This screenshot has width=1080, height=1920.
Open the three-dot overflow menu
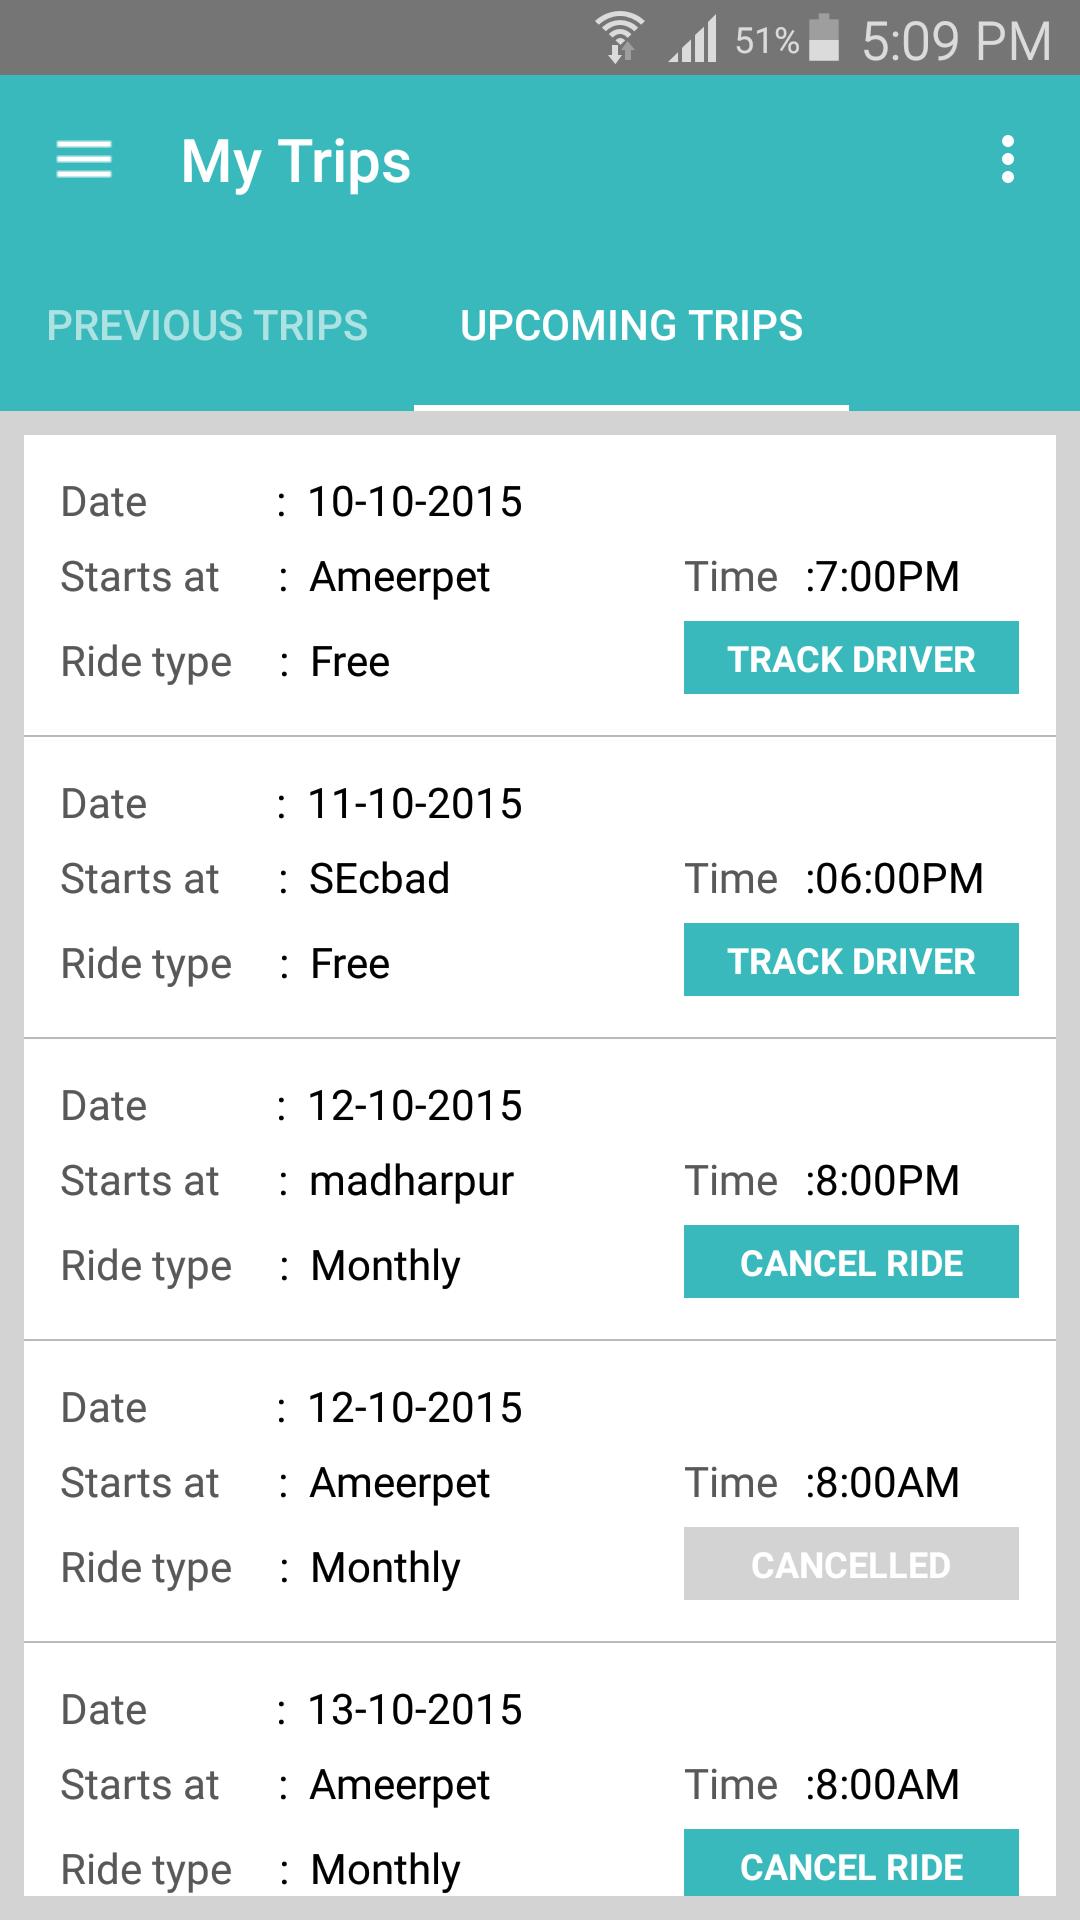pyautogui.click(x=1007, y=160)
